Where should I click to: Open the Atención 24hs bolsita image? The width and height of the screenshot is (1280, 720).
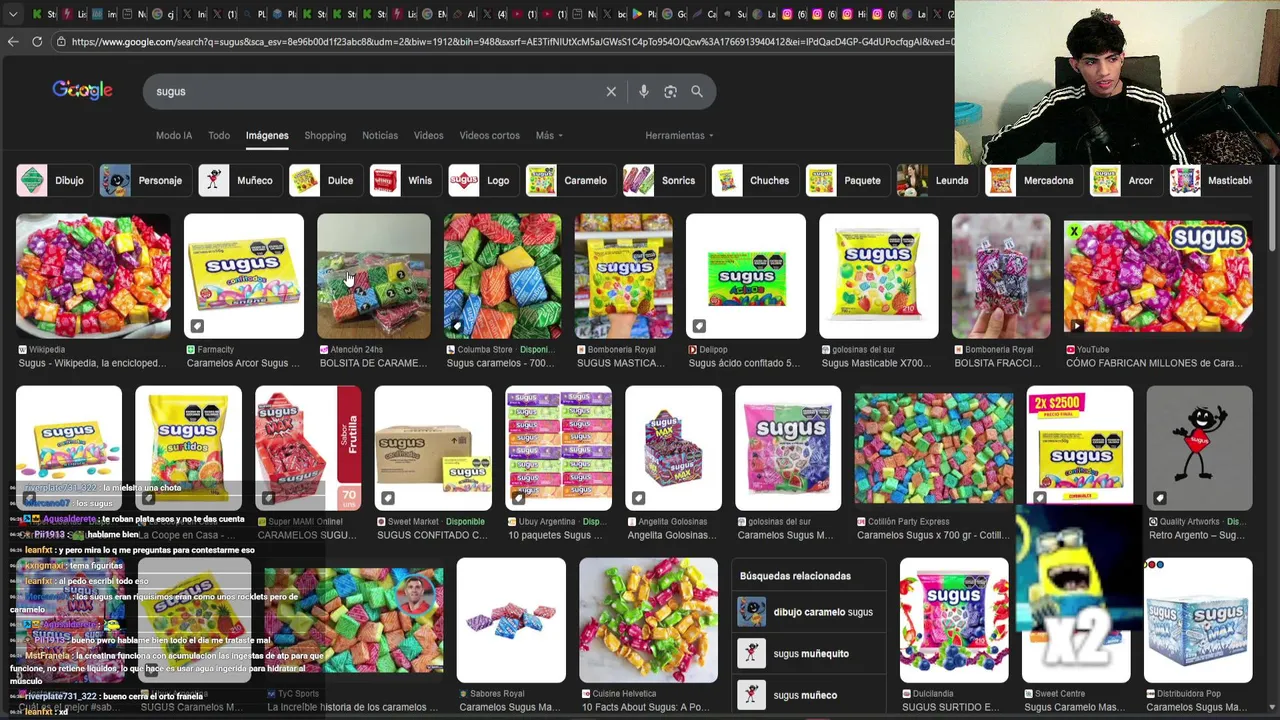[374, 276]
